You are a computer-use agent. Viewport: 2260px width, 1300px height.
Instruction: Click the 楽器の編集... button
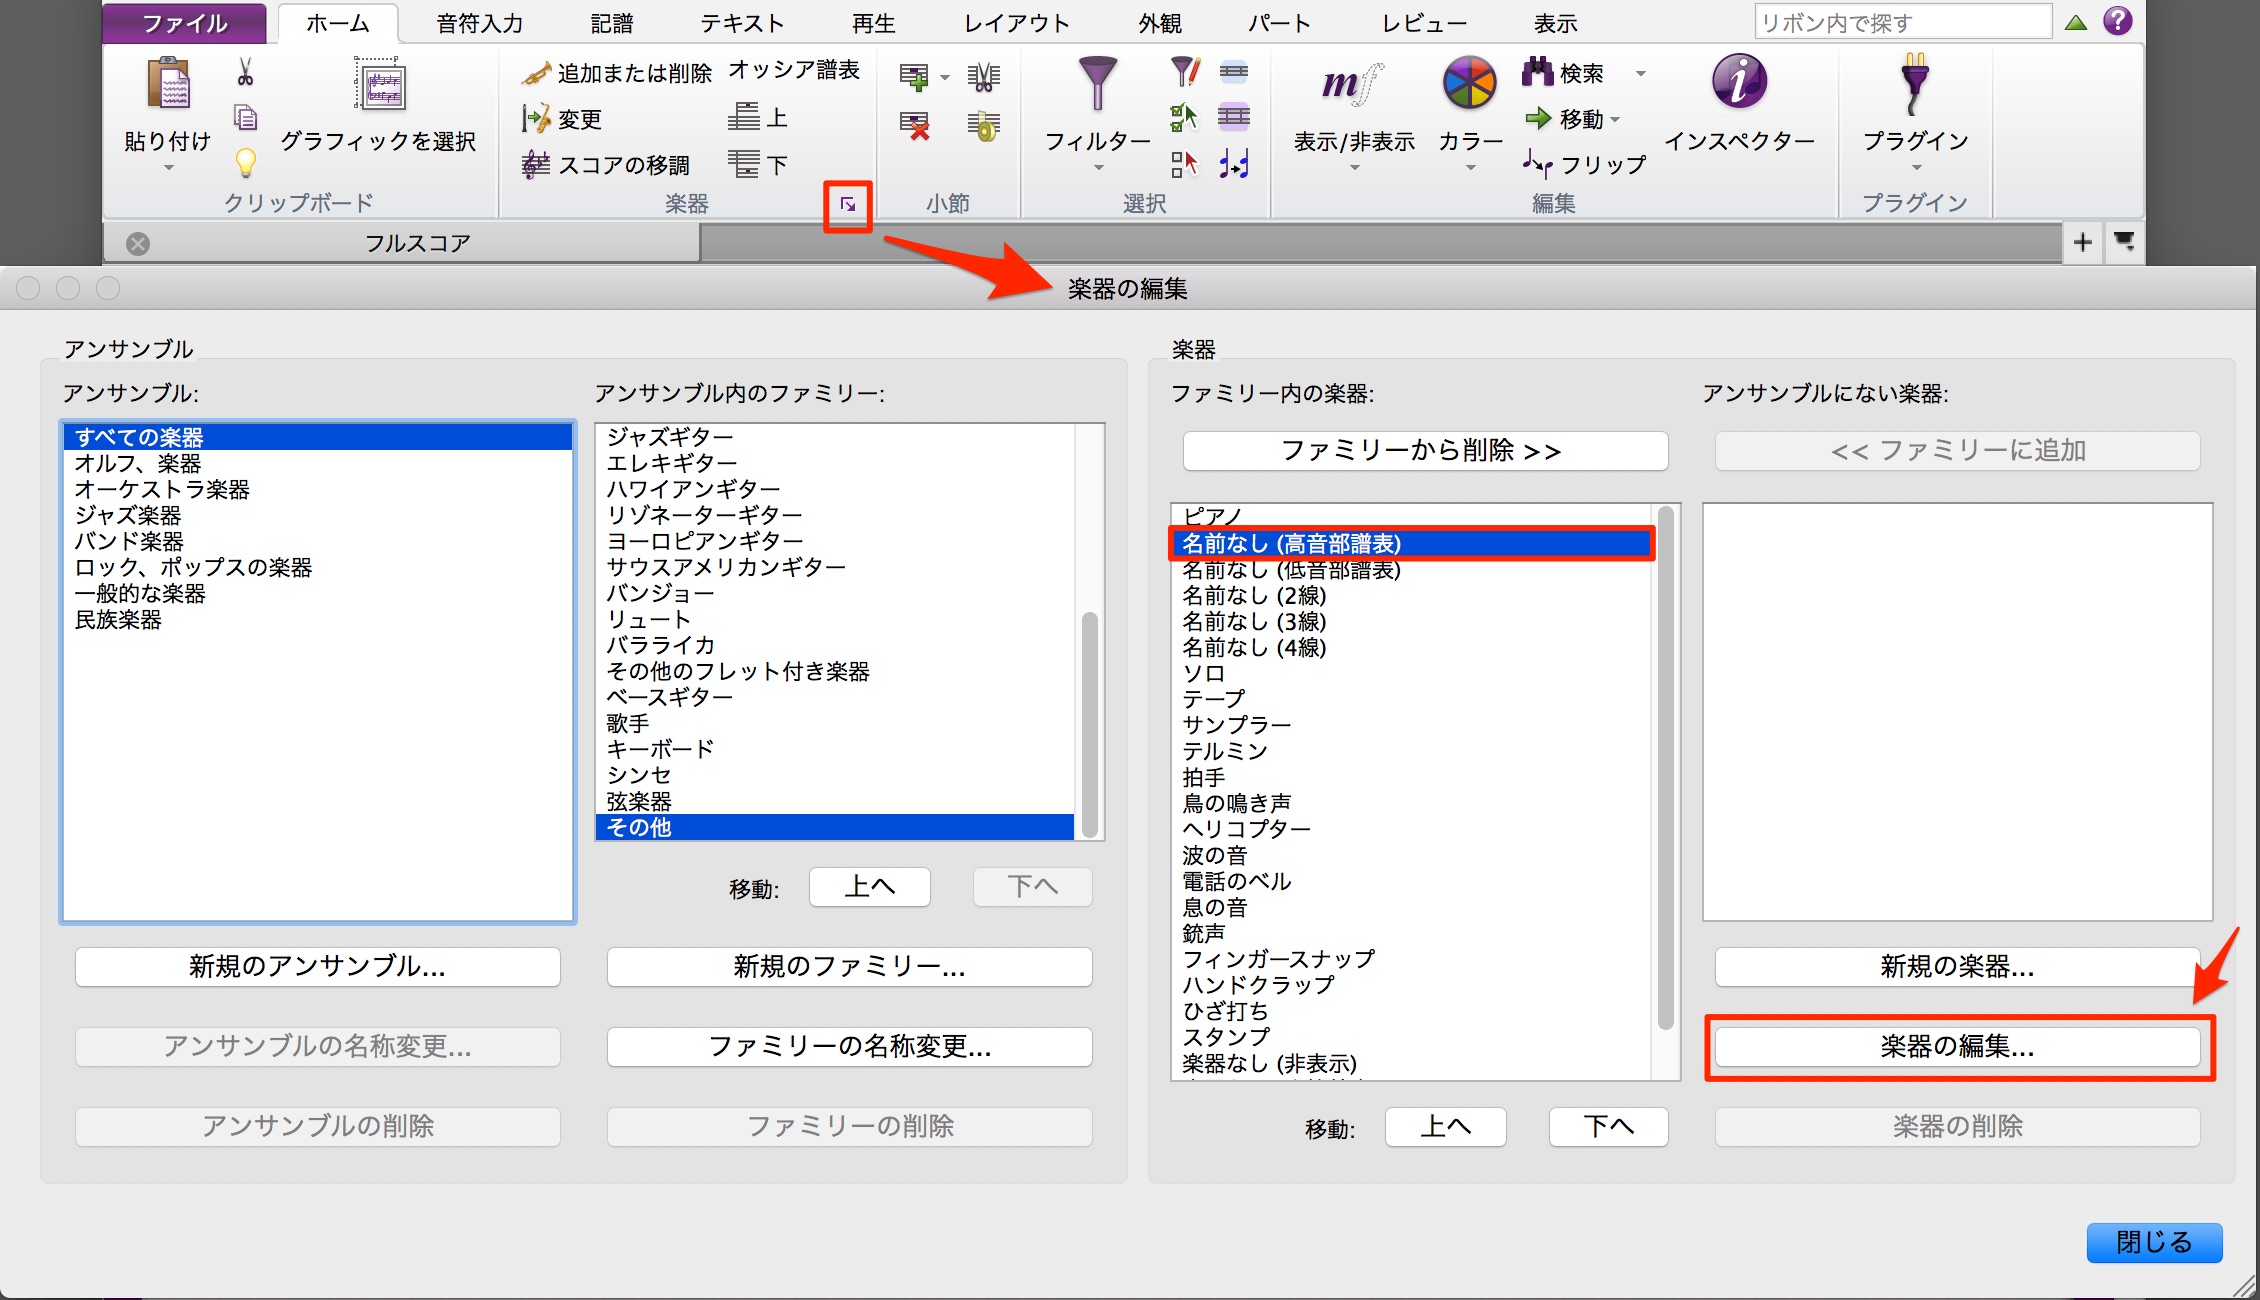(1957, 1047)
